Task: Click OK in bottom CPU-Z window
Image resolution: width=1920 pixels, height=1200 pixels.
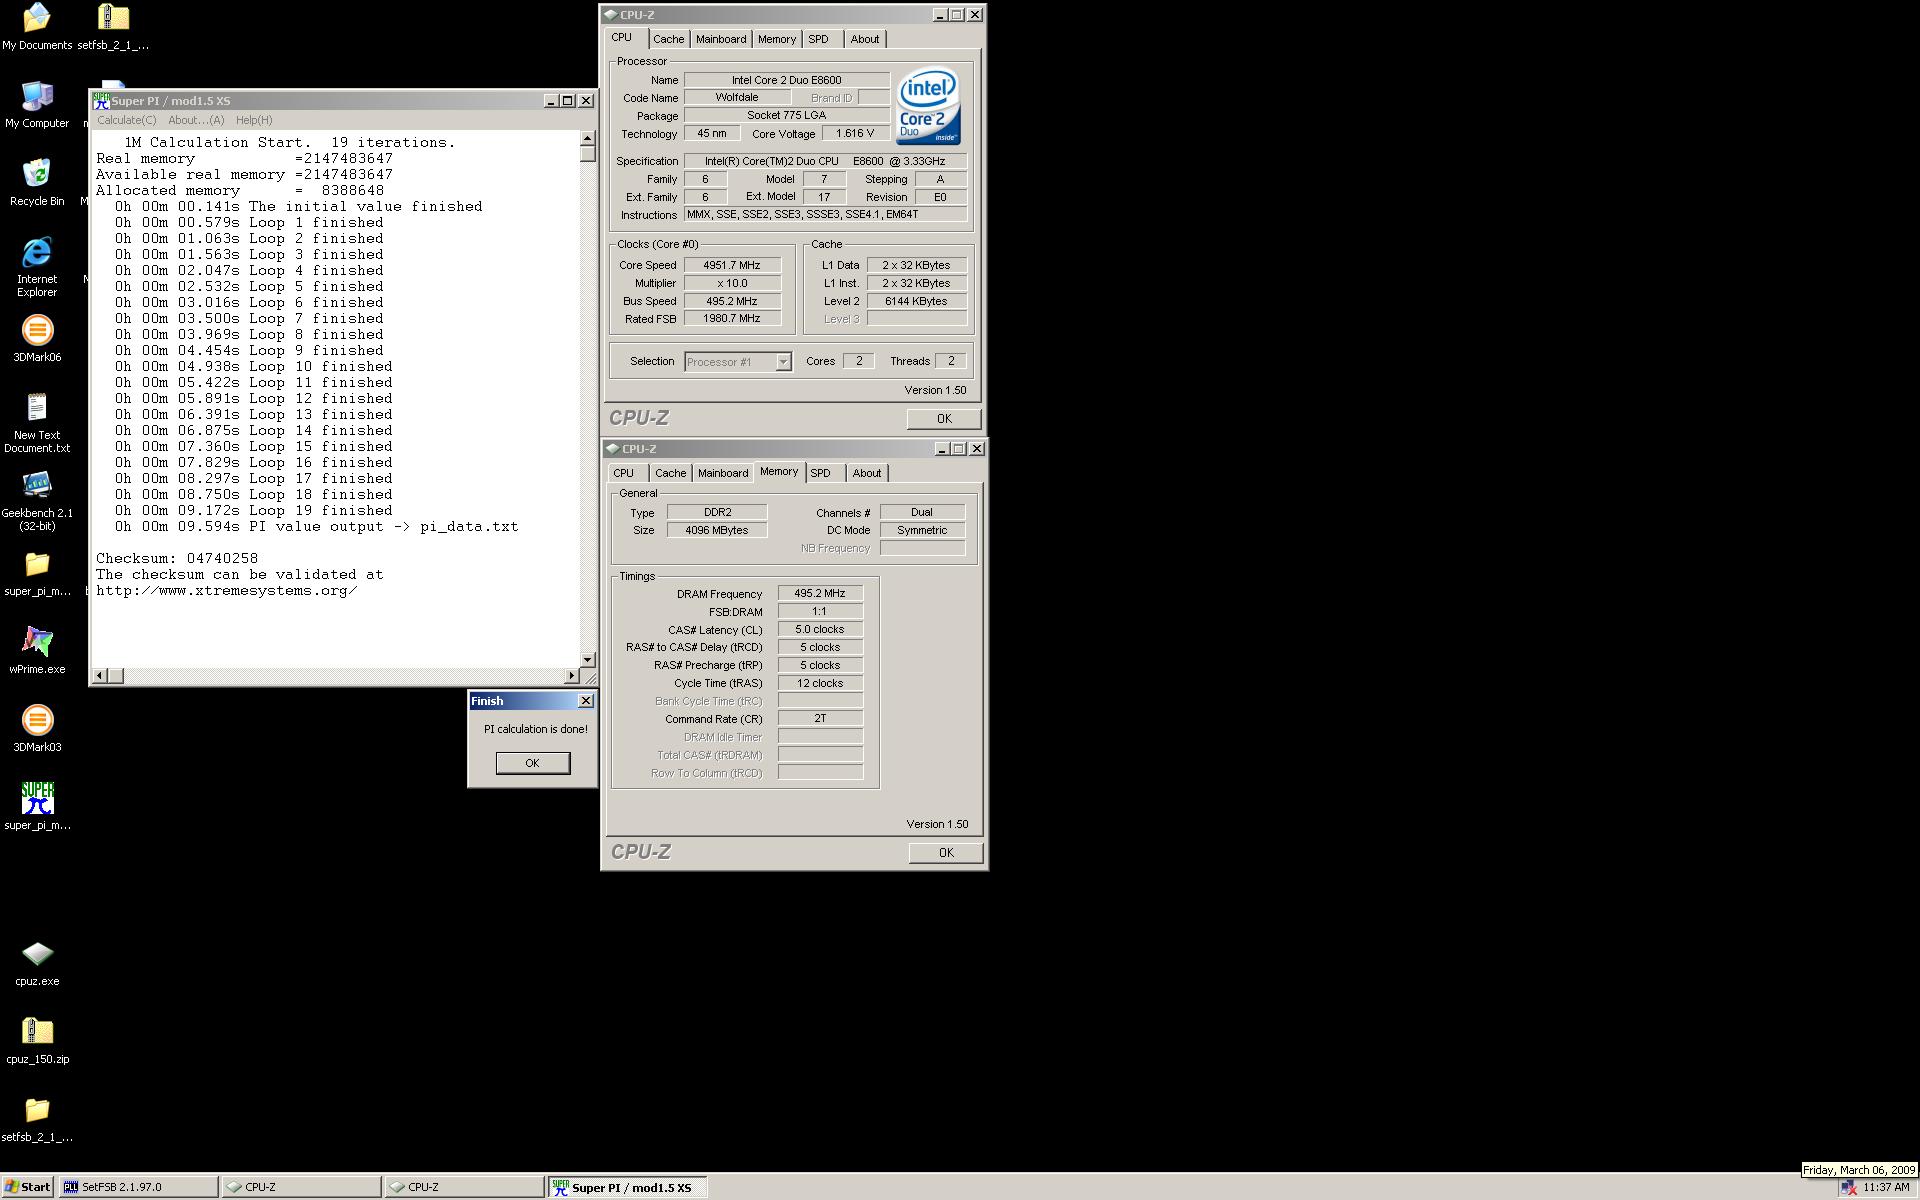Action: (946, 853)
